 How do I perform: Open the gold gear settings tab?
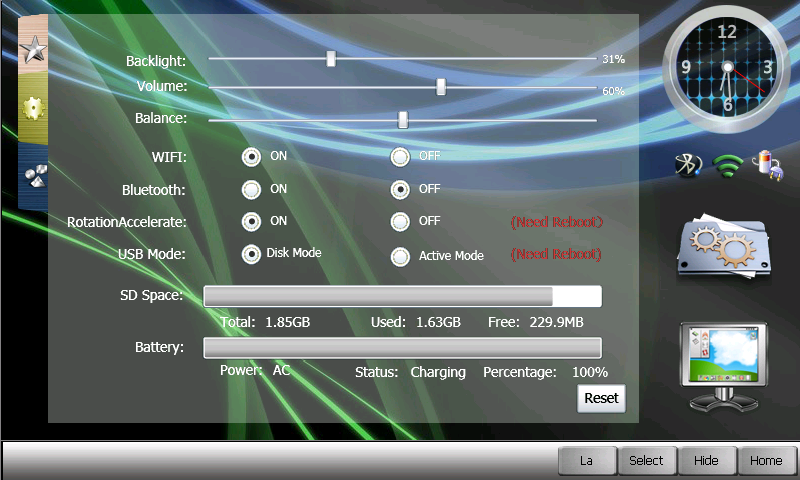tap(33, 110)
